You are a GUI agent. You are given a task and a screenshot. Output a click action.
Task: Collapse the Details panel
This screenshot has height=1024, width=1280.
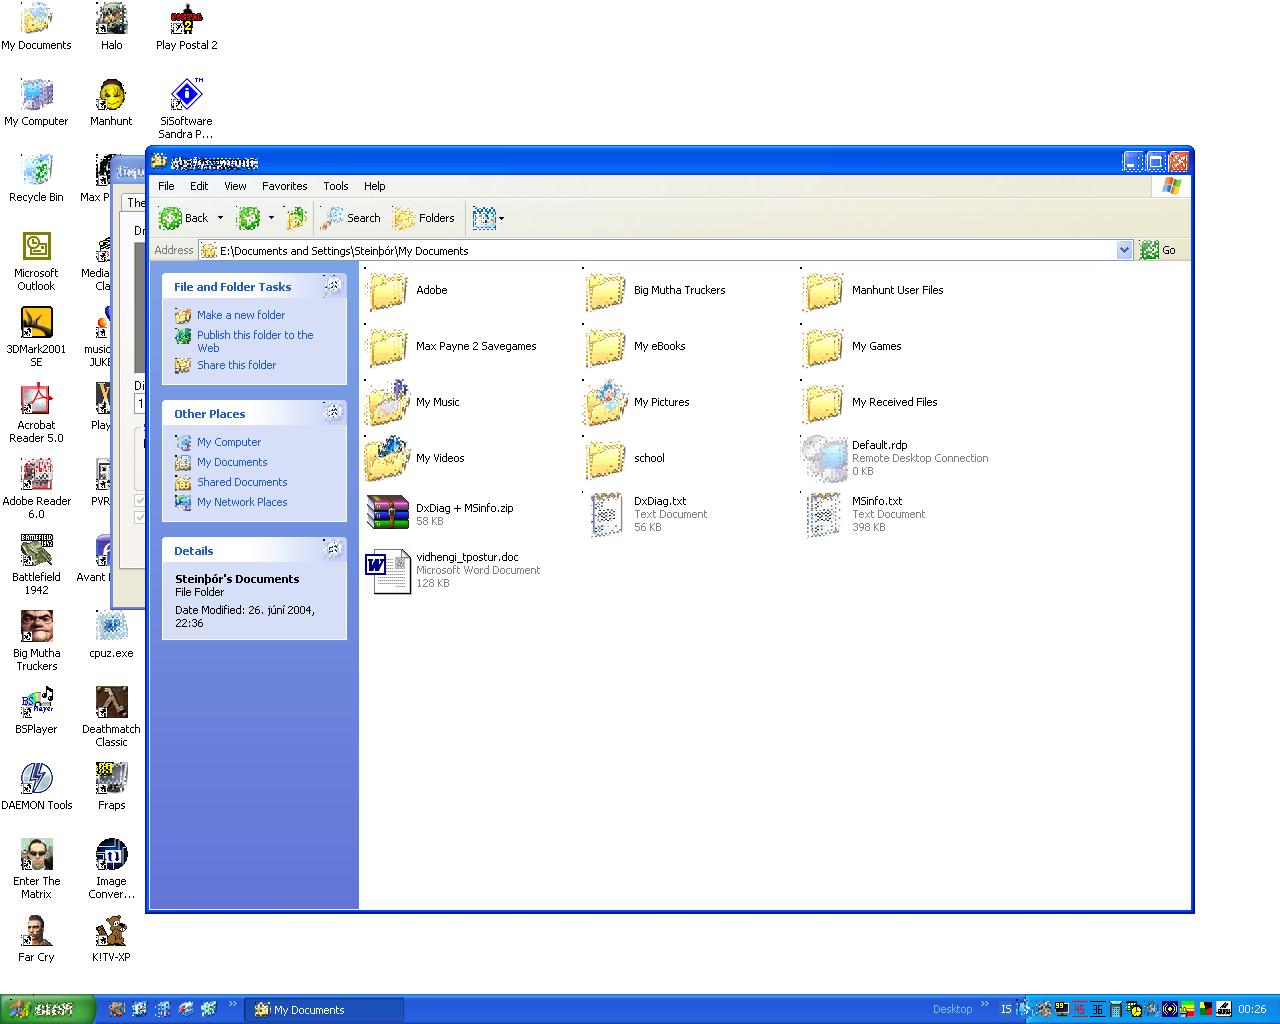[x=333, y=550]
